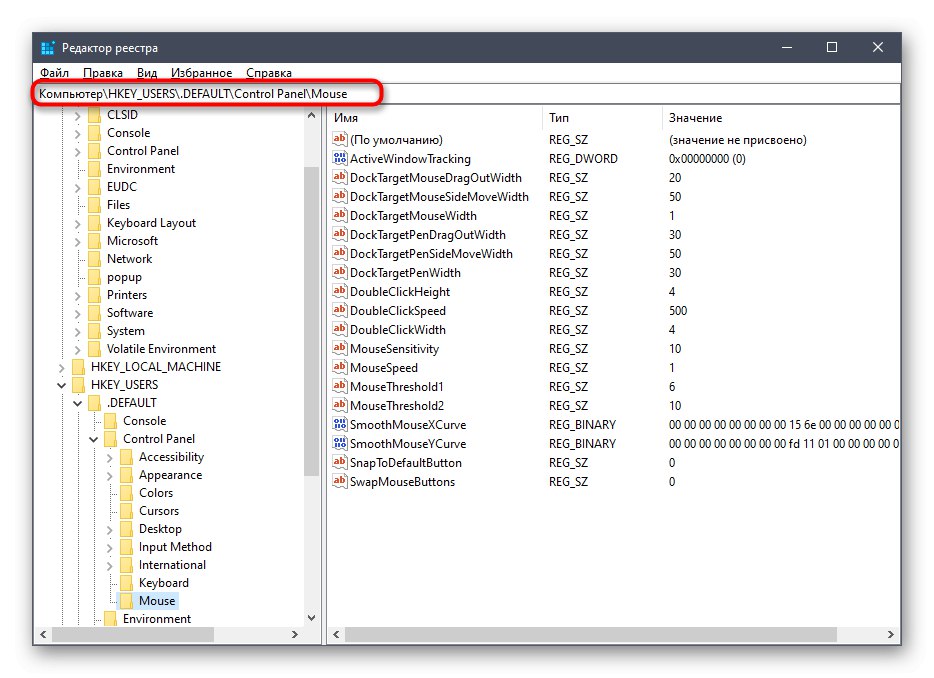Open the Правка menu
Viewport: 934px width, 678px height.
pyautogui.click(x=102, y=73)
